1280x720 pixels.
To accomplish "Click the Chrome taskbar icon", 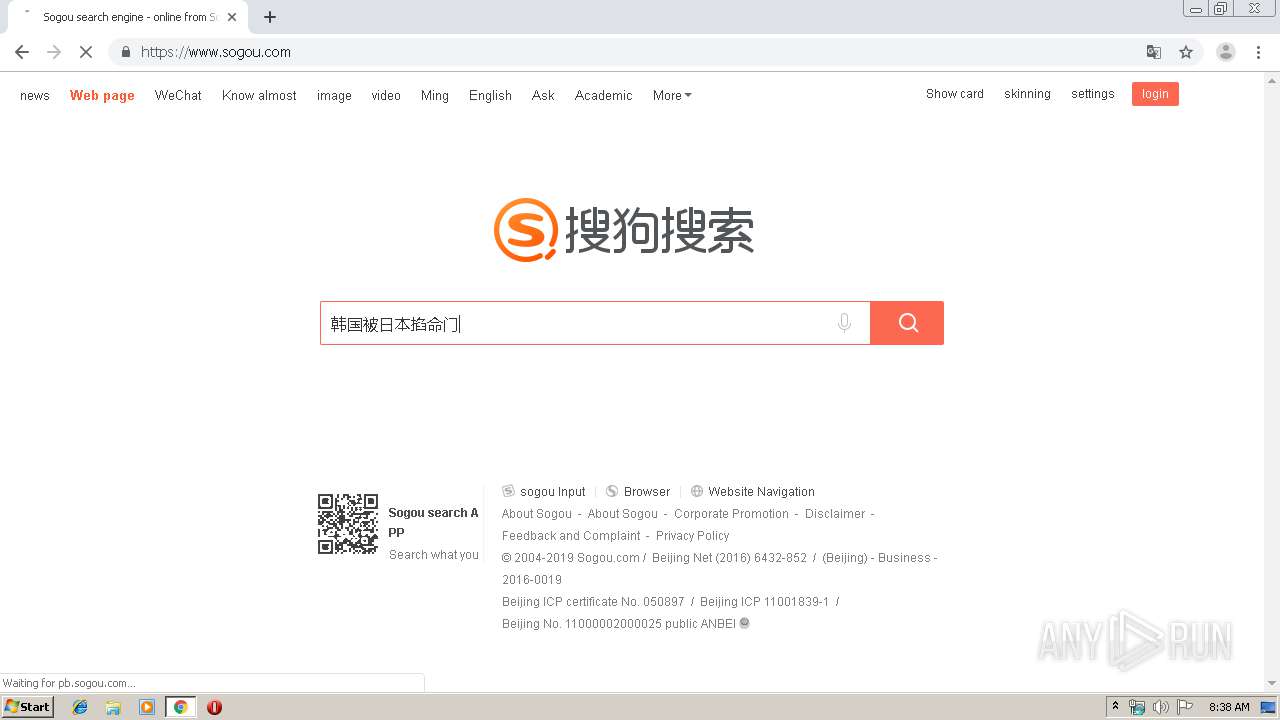I will pyautogui.click(x=180, y=707).
